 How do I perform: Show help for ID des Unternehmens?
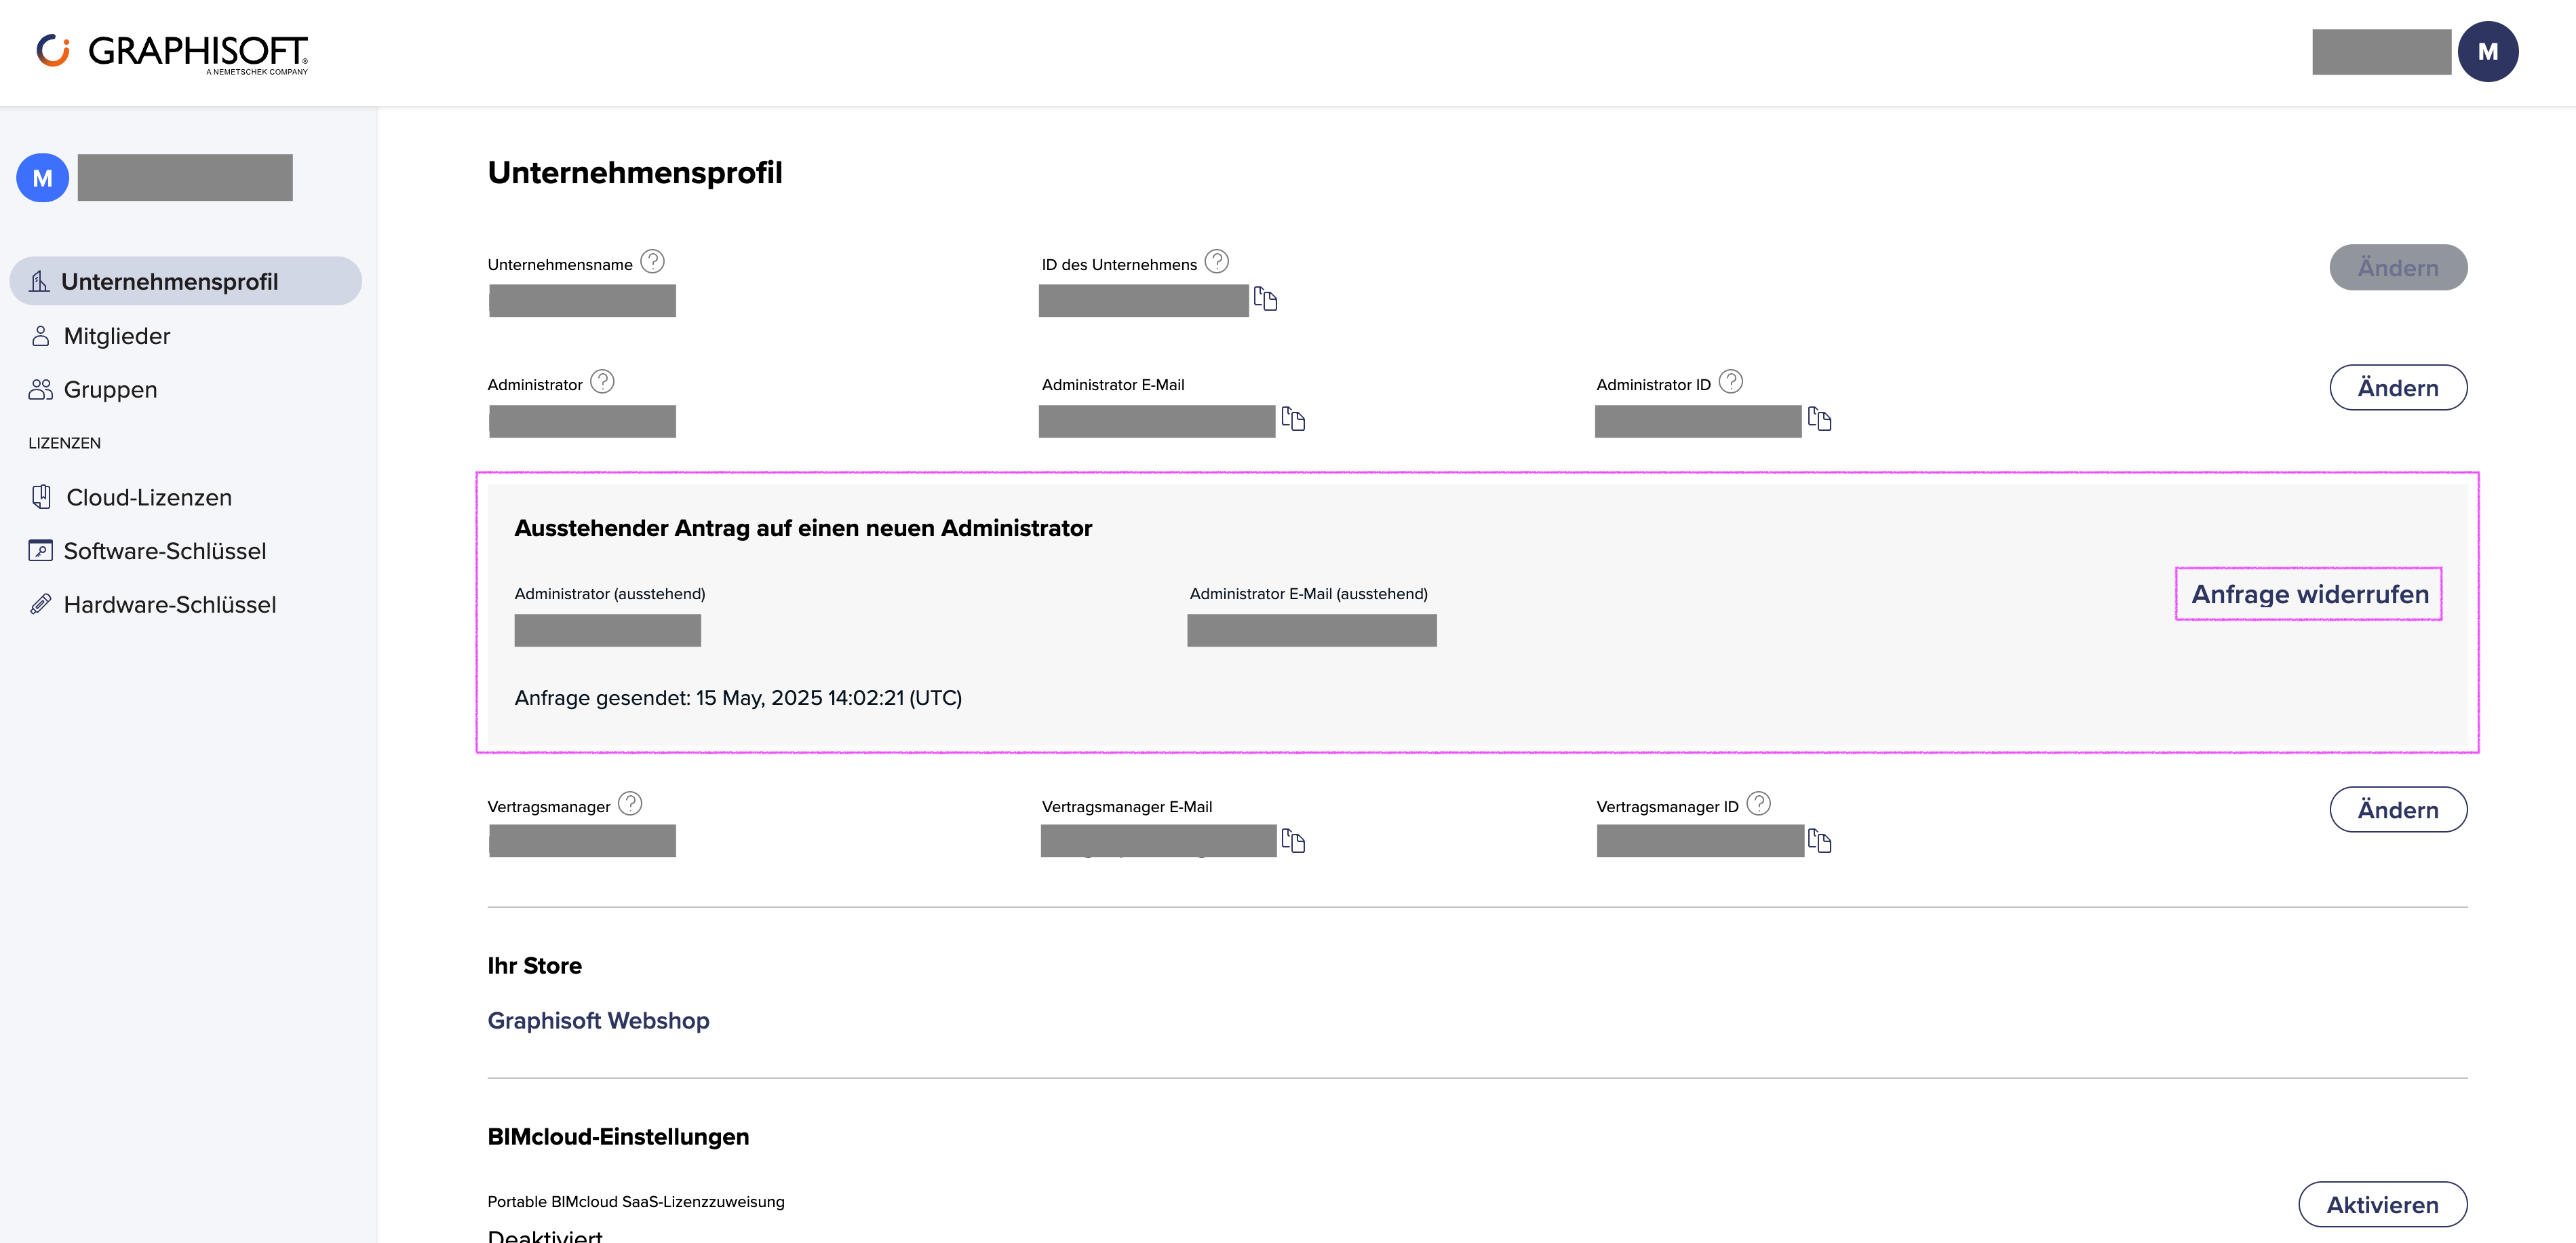click(1216, 262)
